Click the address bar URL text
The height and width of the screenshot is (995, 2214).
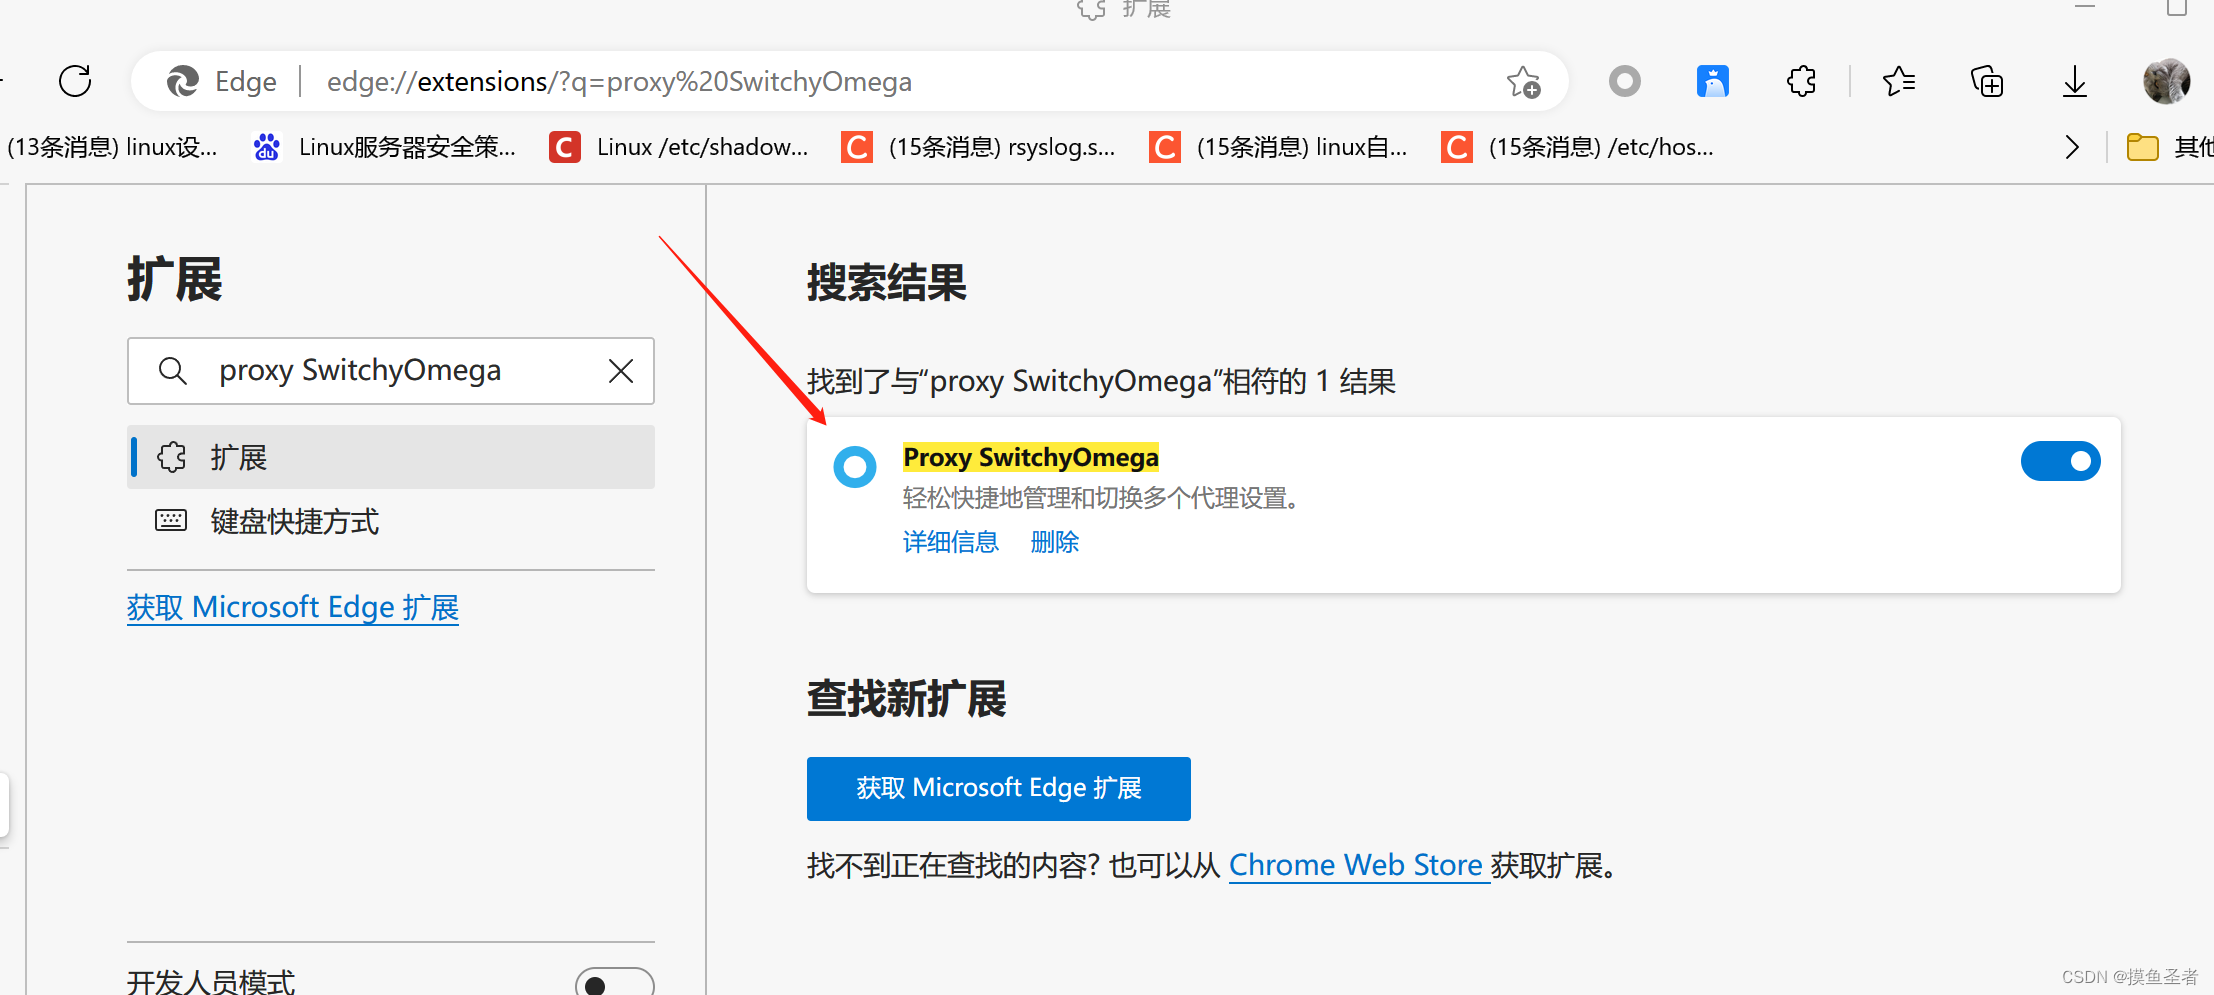click(619, 81)
